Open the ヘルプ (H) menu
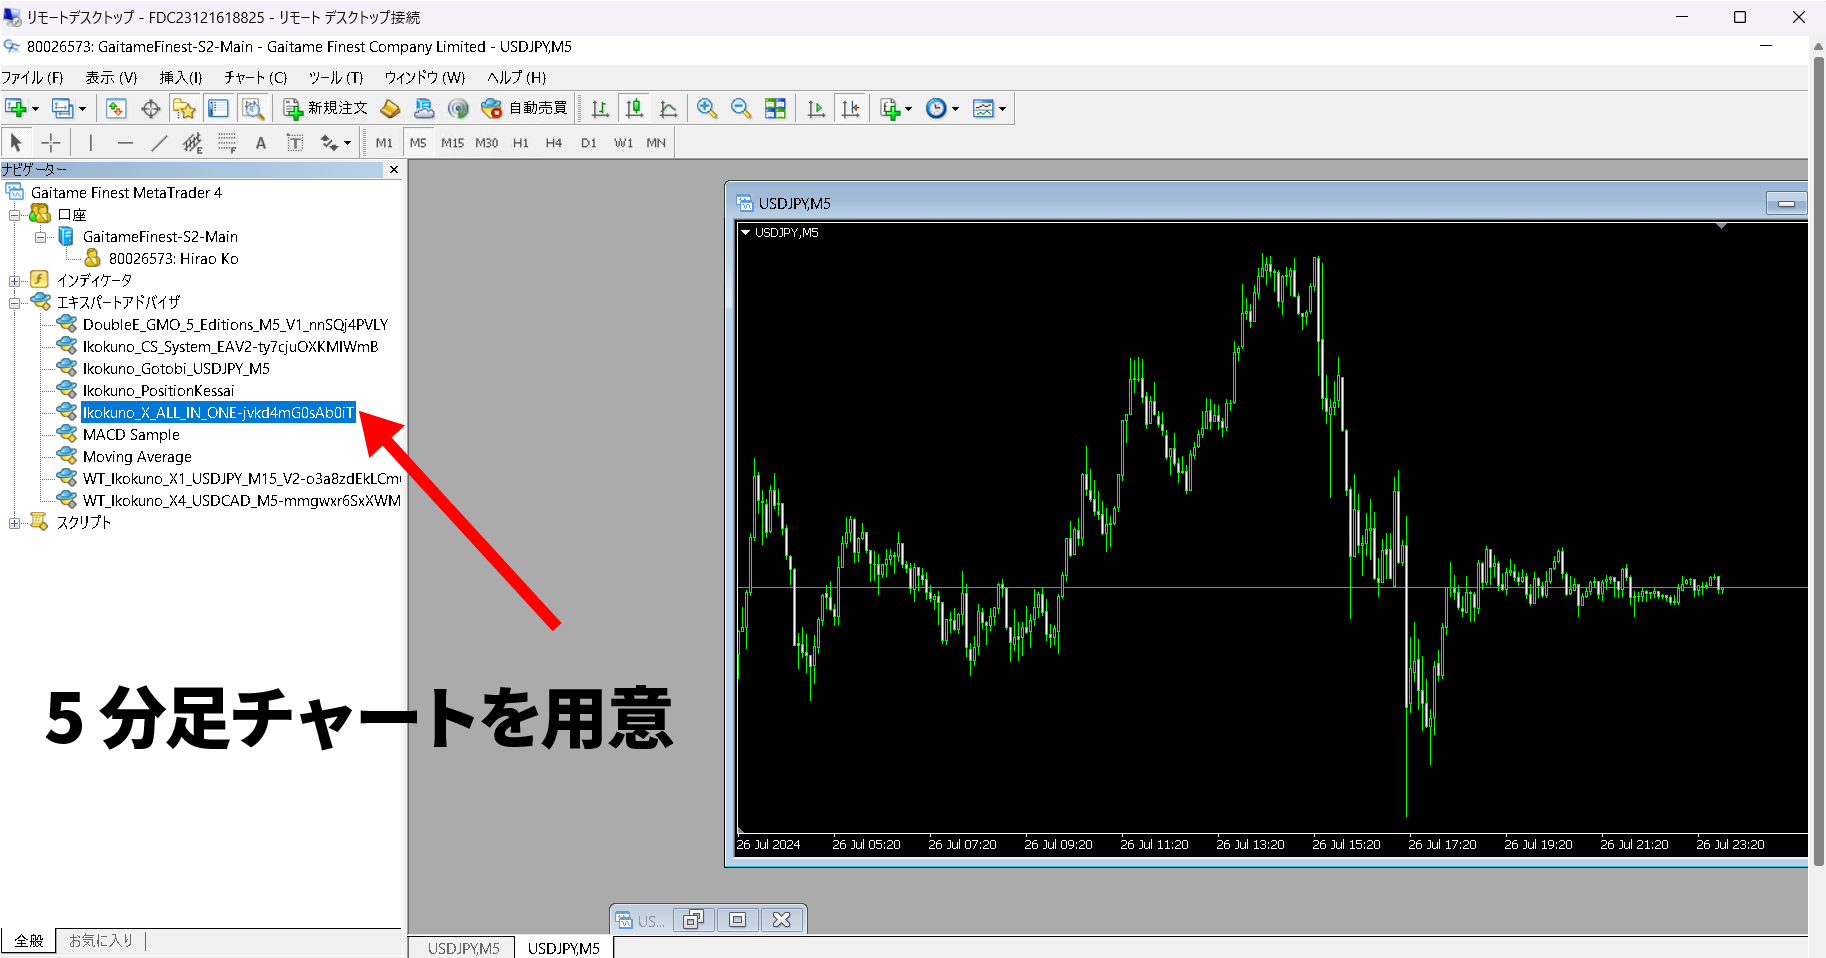1826x958 pixels. click(517, 77)
